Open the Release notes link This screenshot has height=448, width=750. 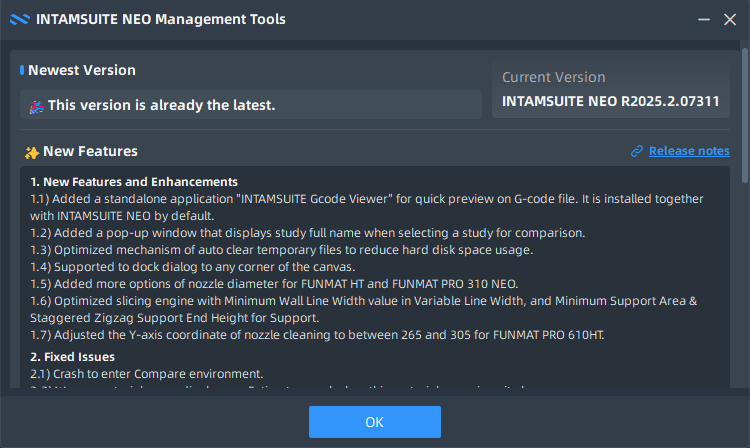[689, 151]
